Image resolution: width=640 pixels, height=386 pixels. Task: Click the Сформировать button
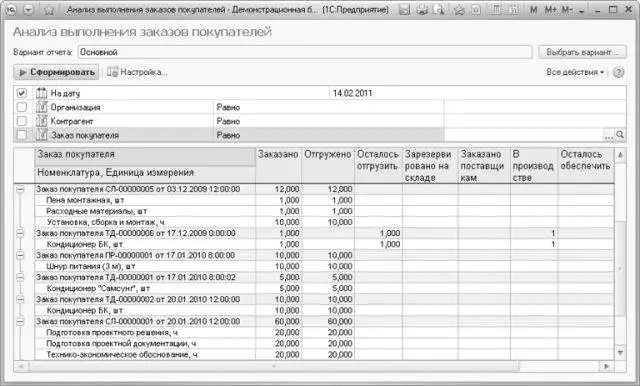pos(56,72)
